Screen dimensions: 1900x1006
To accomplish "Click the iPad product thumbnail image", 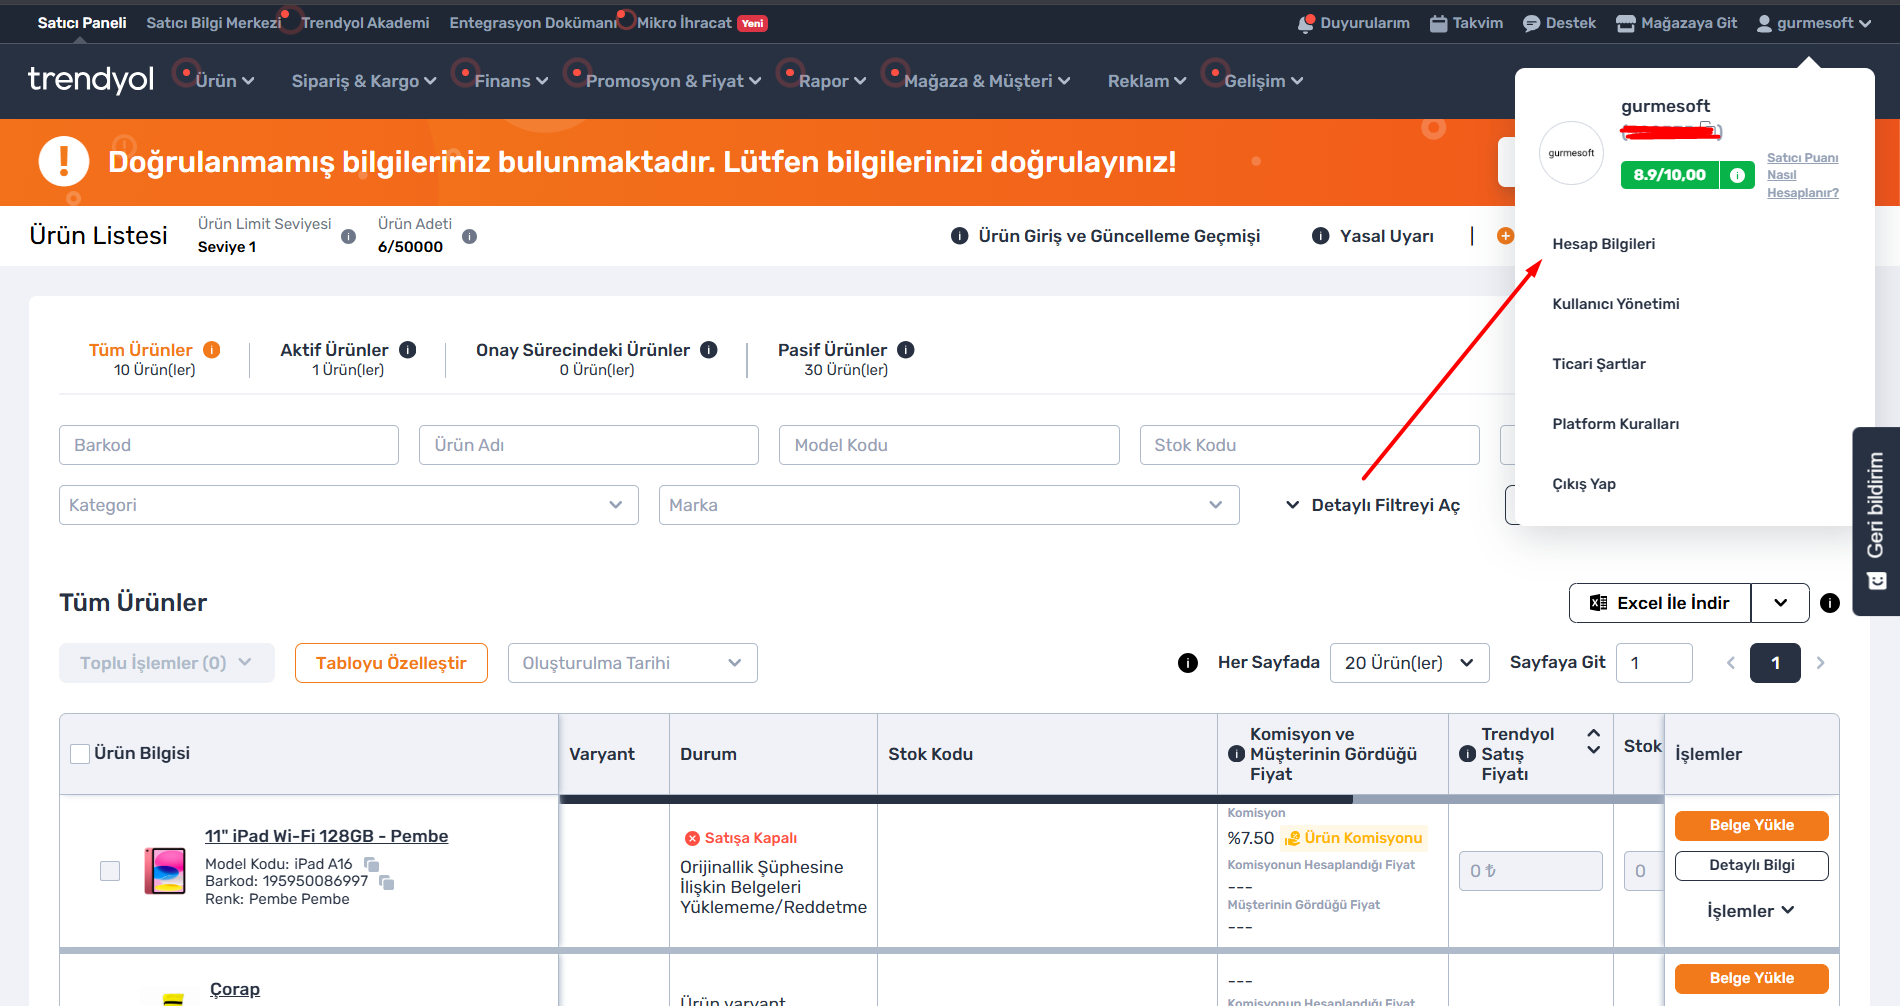I will pos(165,870).
